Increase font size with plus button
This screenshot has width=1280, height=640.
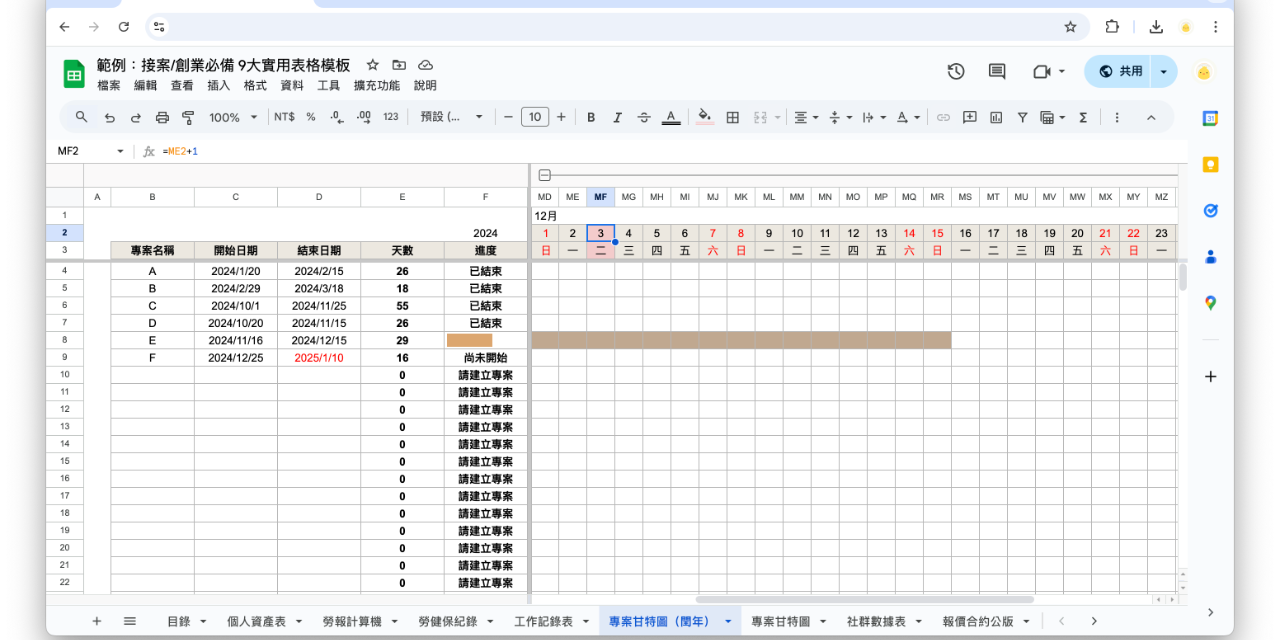pyautogui.click(x=561, y=117)
